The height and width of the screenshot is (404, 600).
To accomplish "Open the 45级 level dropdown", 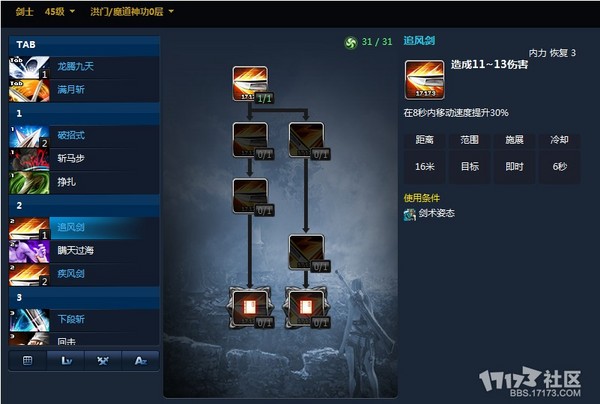I will 59,12.
